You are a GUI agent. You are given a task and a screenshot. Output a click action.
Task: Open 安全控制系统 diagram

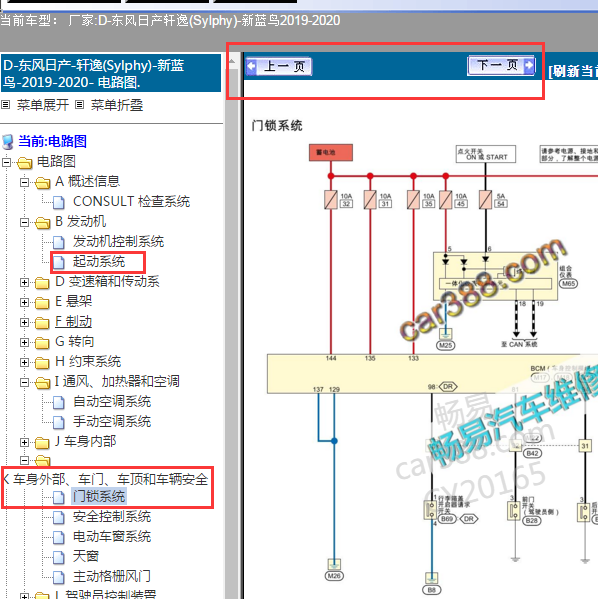[x=112, y=516]
